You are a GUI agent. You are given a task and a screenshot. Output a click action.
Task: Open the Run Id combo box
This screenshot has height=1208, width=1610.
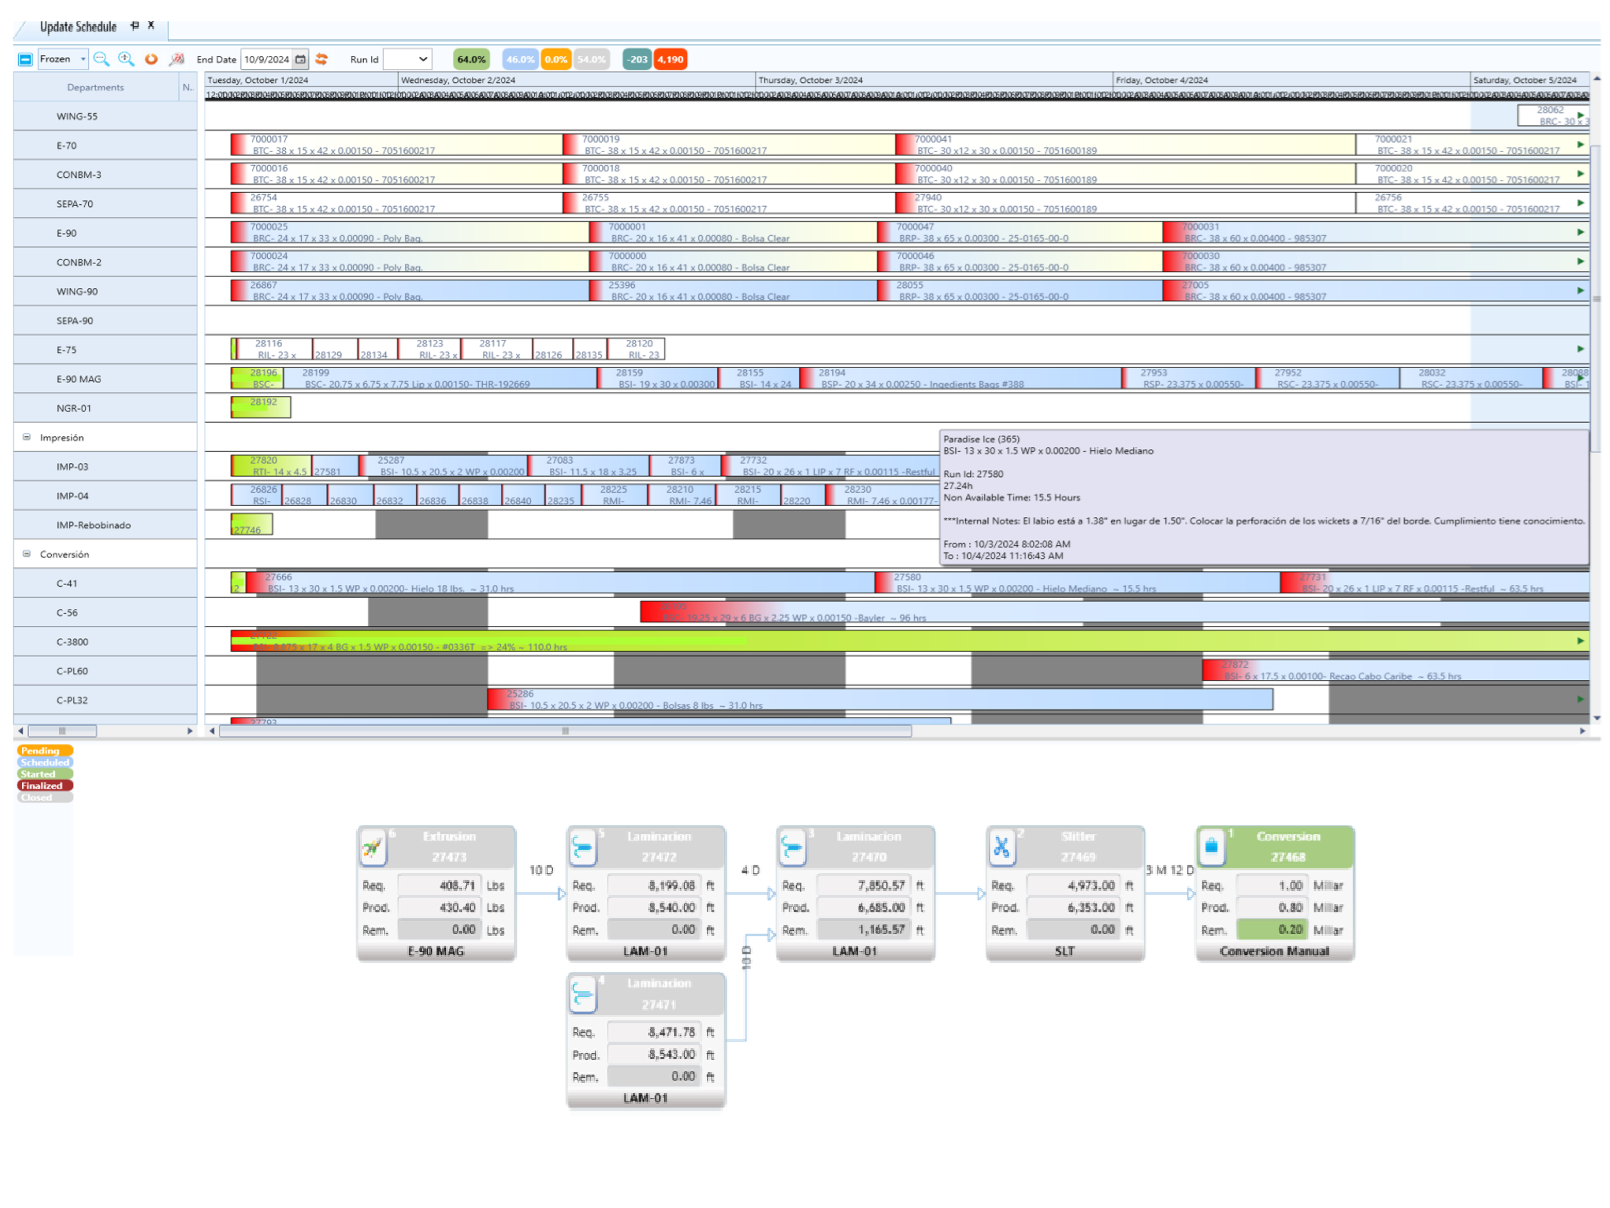(x=408, y=59)
